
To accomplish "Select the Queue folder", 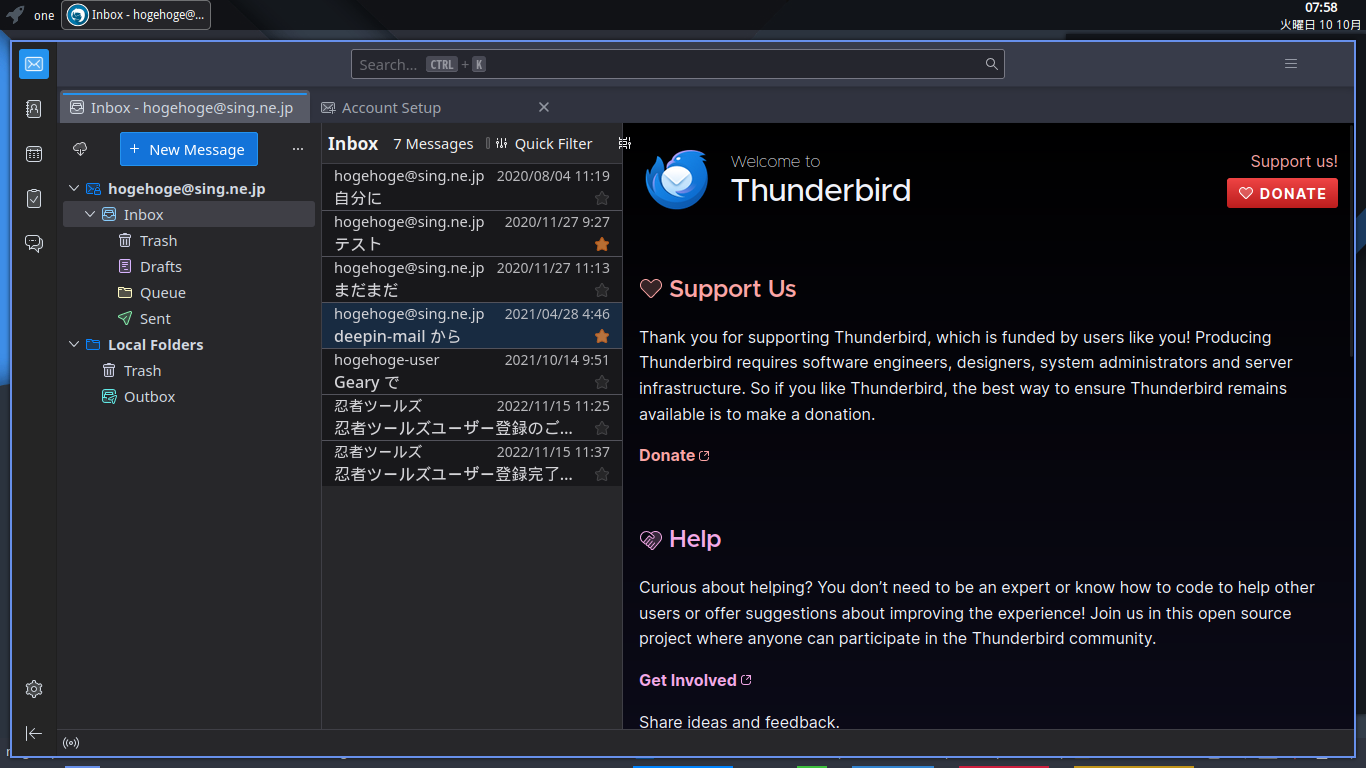I will pyautogui.click(x=189, y=292).
